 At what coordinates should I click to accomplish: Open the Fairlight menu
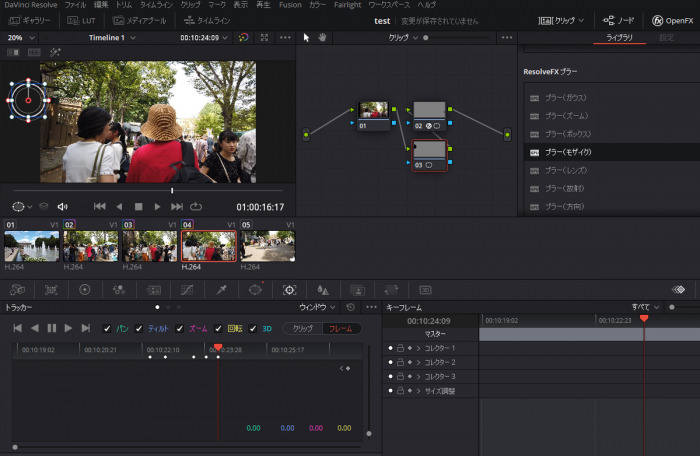click(x=347, y=5)
